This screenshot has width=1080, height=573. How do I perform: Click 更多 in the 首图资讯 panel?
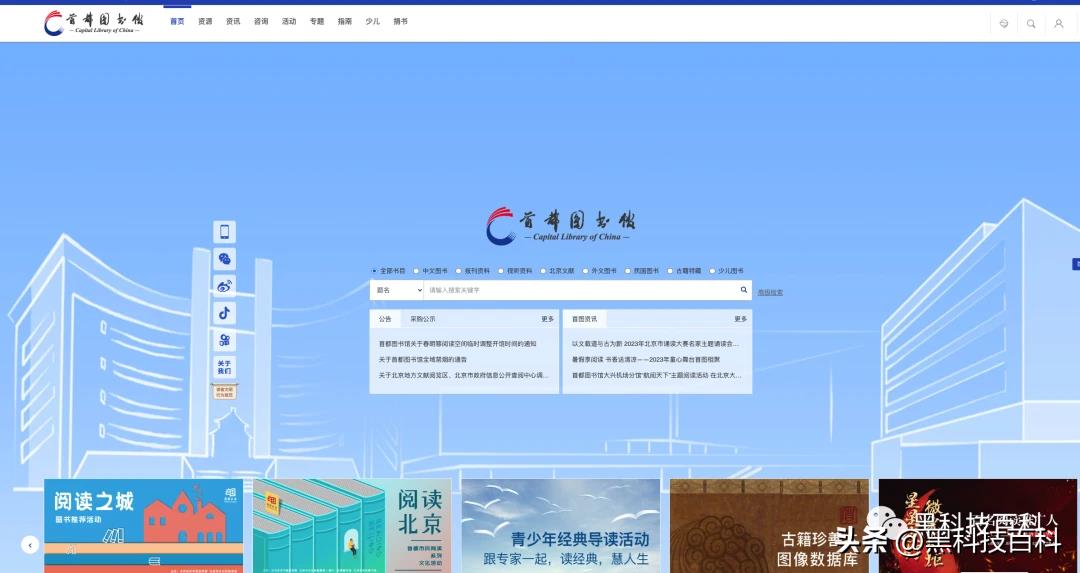pyautogui.click(x=740, y=319)
